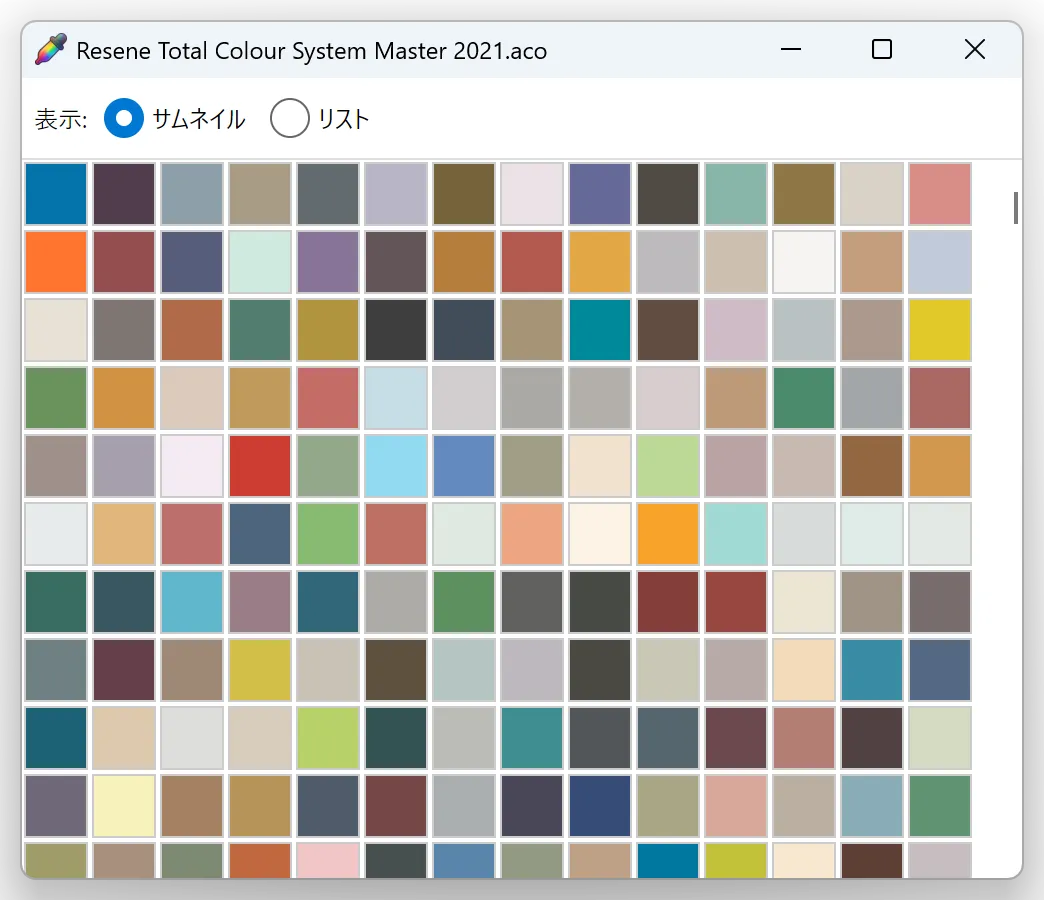Maximize the colour palette window

pos(882,50)
